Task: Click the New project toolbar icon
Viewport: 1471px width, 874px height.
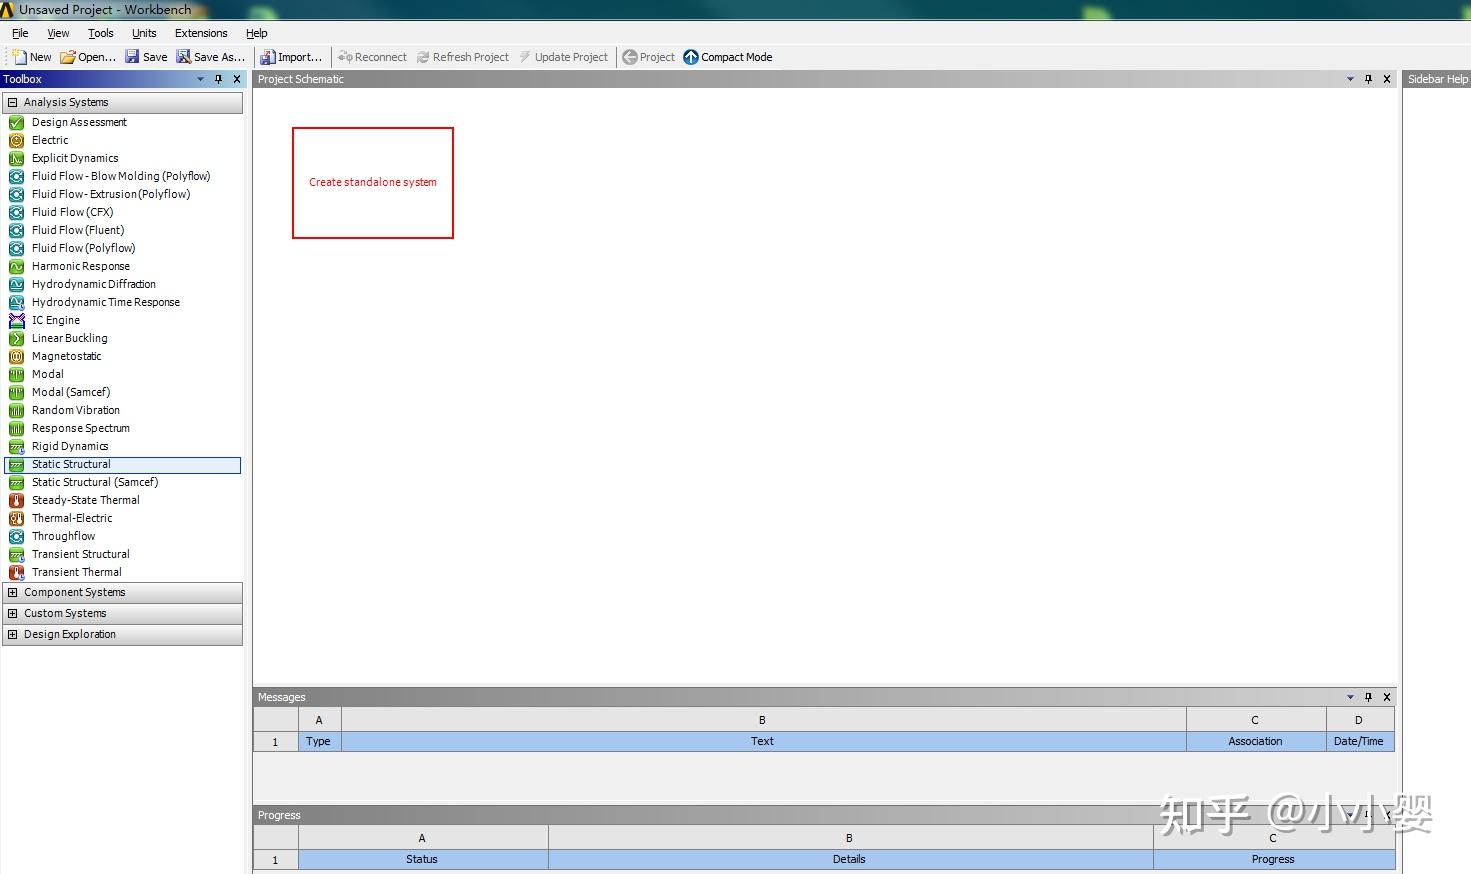Action: [19, 57]
